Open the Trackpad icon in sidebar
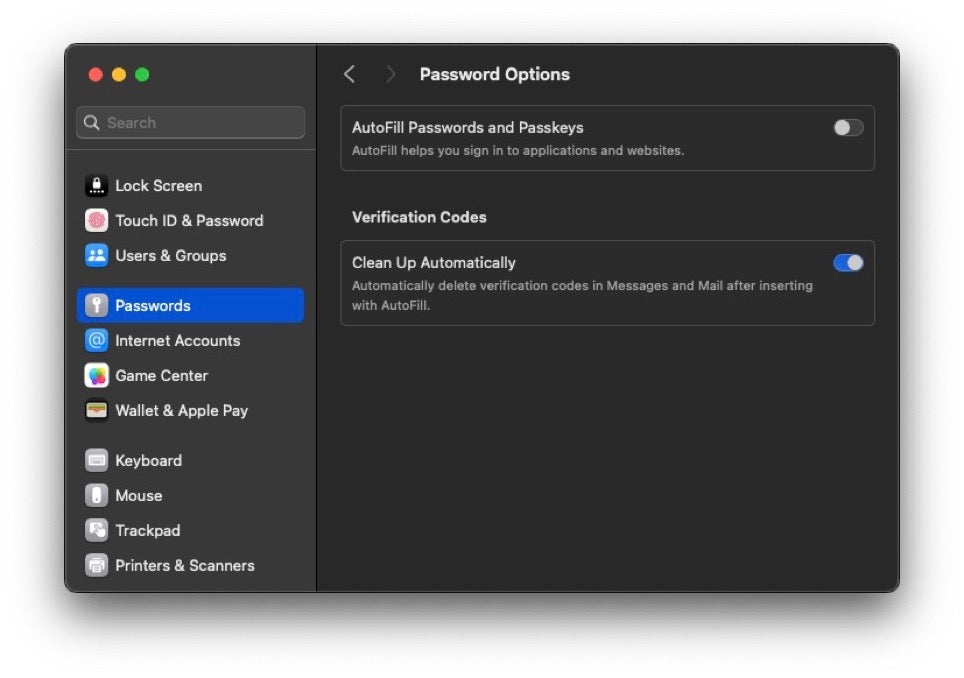 coord(96,531)
